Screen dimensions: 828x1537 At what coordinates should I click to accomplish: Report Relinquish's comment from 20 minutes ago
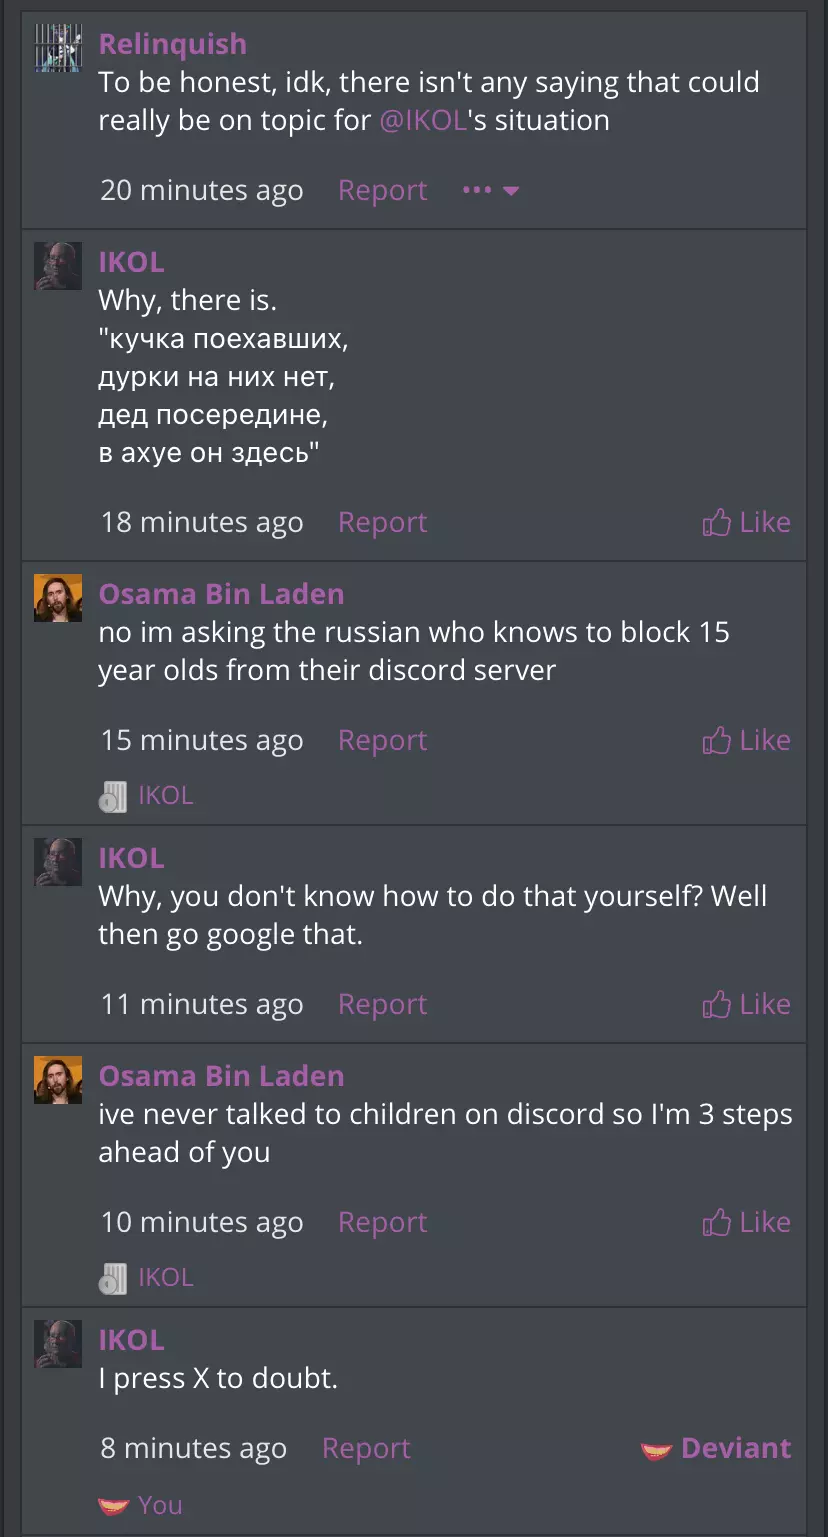382,190
